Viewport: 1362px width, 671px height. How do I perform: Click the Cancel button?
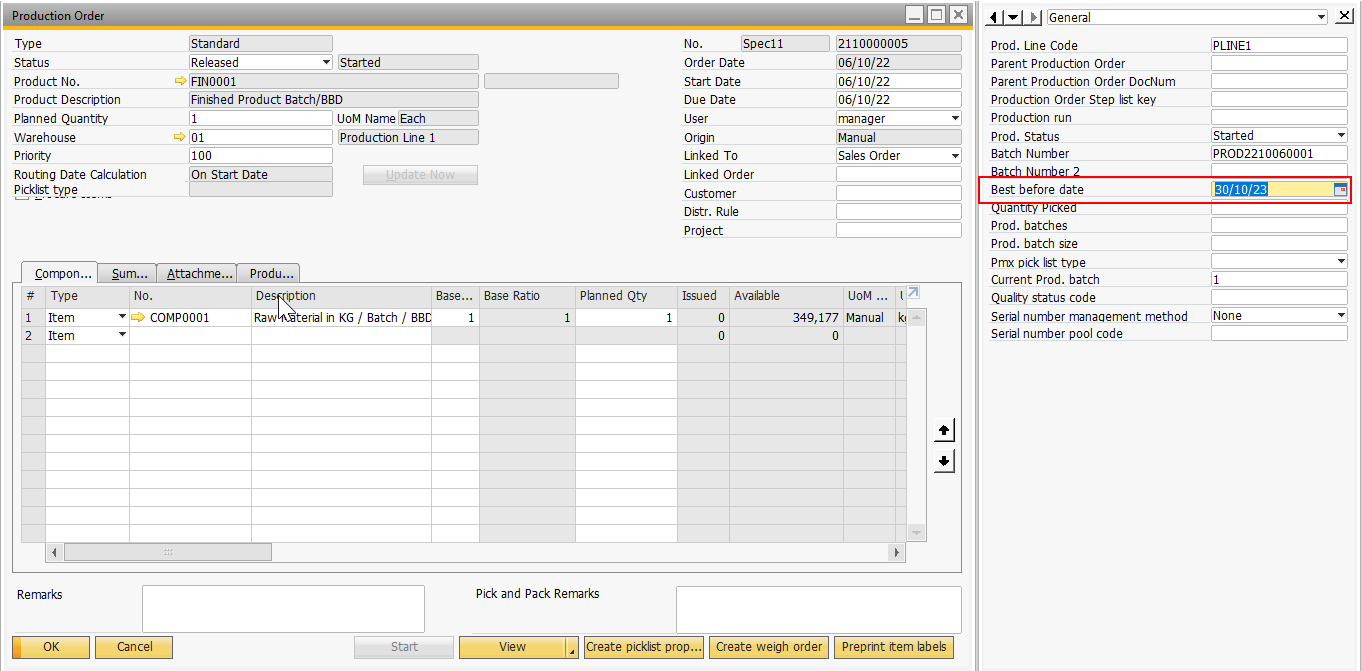[x=135, y=647]
